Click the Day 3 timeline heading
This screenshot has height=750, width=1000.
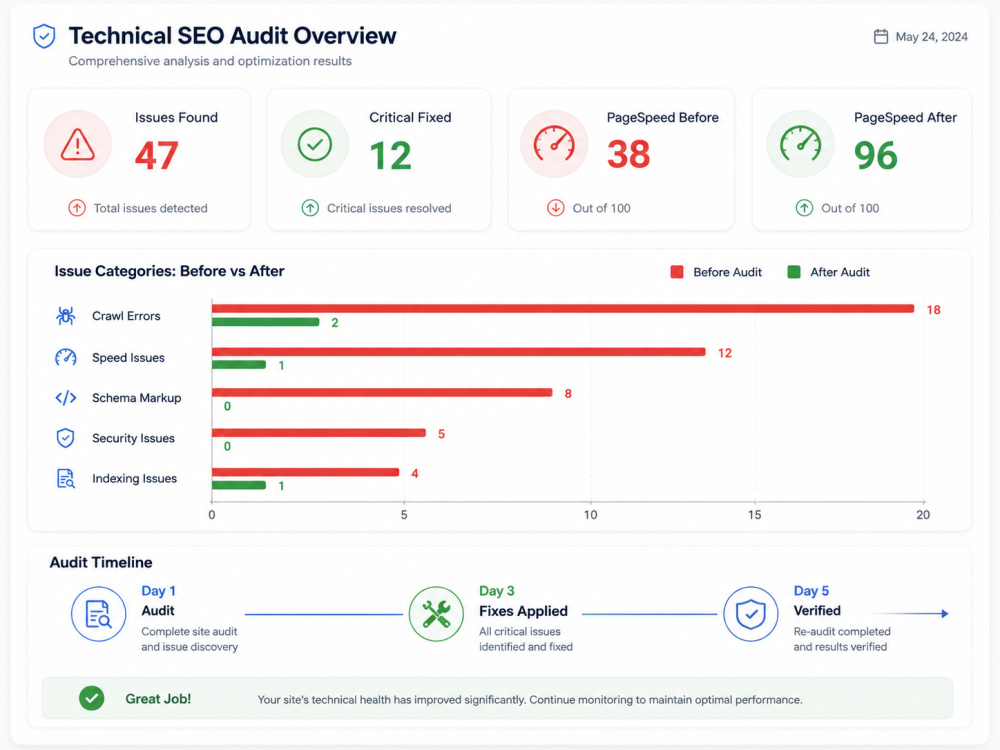pyautogui.click(x=497, y=591)
